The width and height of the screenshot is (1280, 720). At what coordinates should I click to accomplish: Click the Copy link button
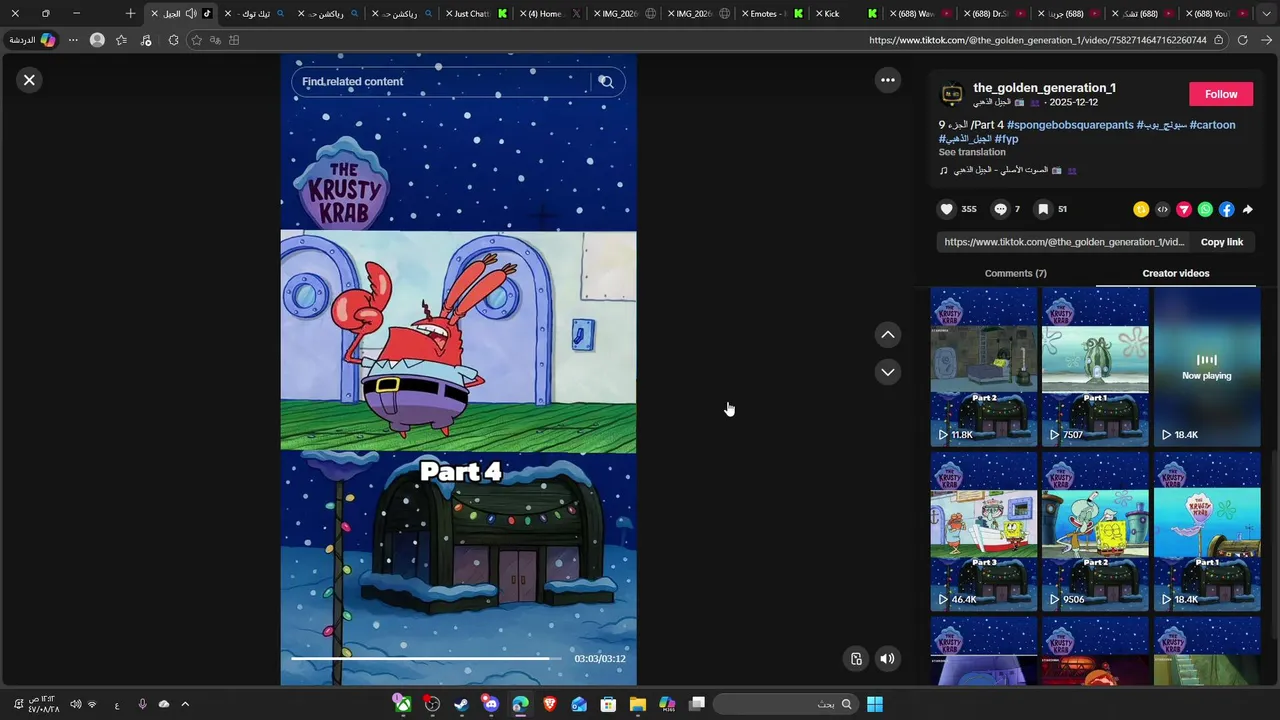coord(1222,242)
